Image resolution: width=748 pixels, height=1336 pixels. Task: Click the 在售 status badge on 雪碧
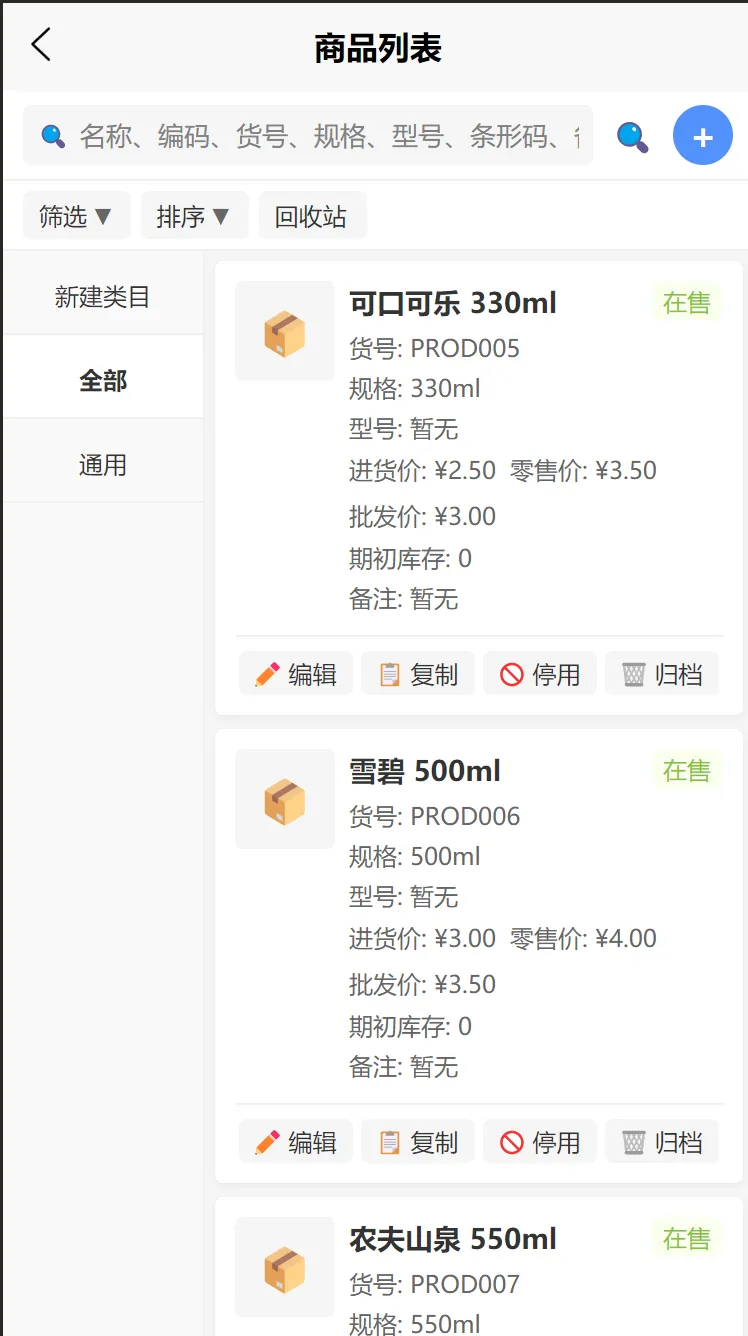686,770
